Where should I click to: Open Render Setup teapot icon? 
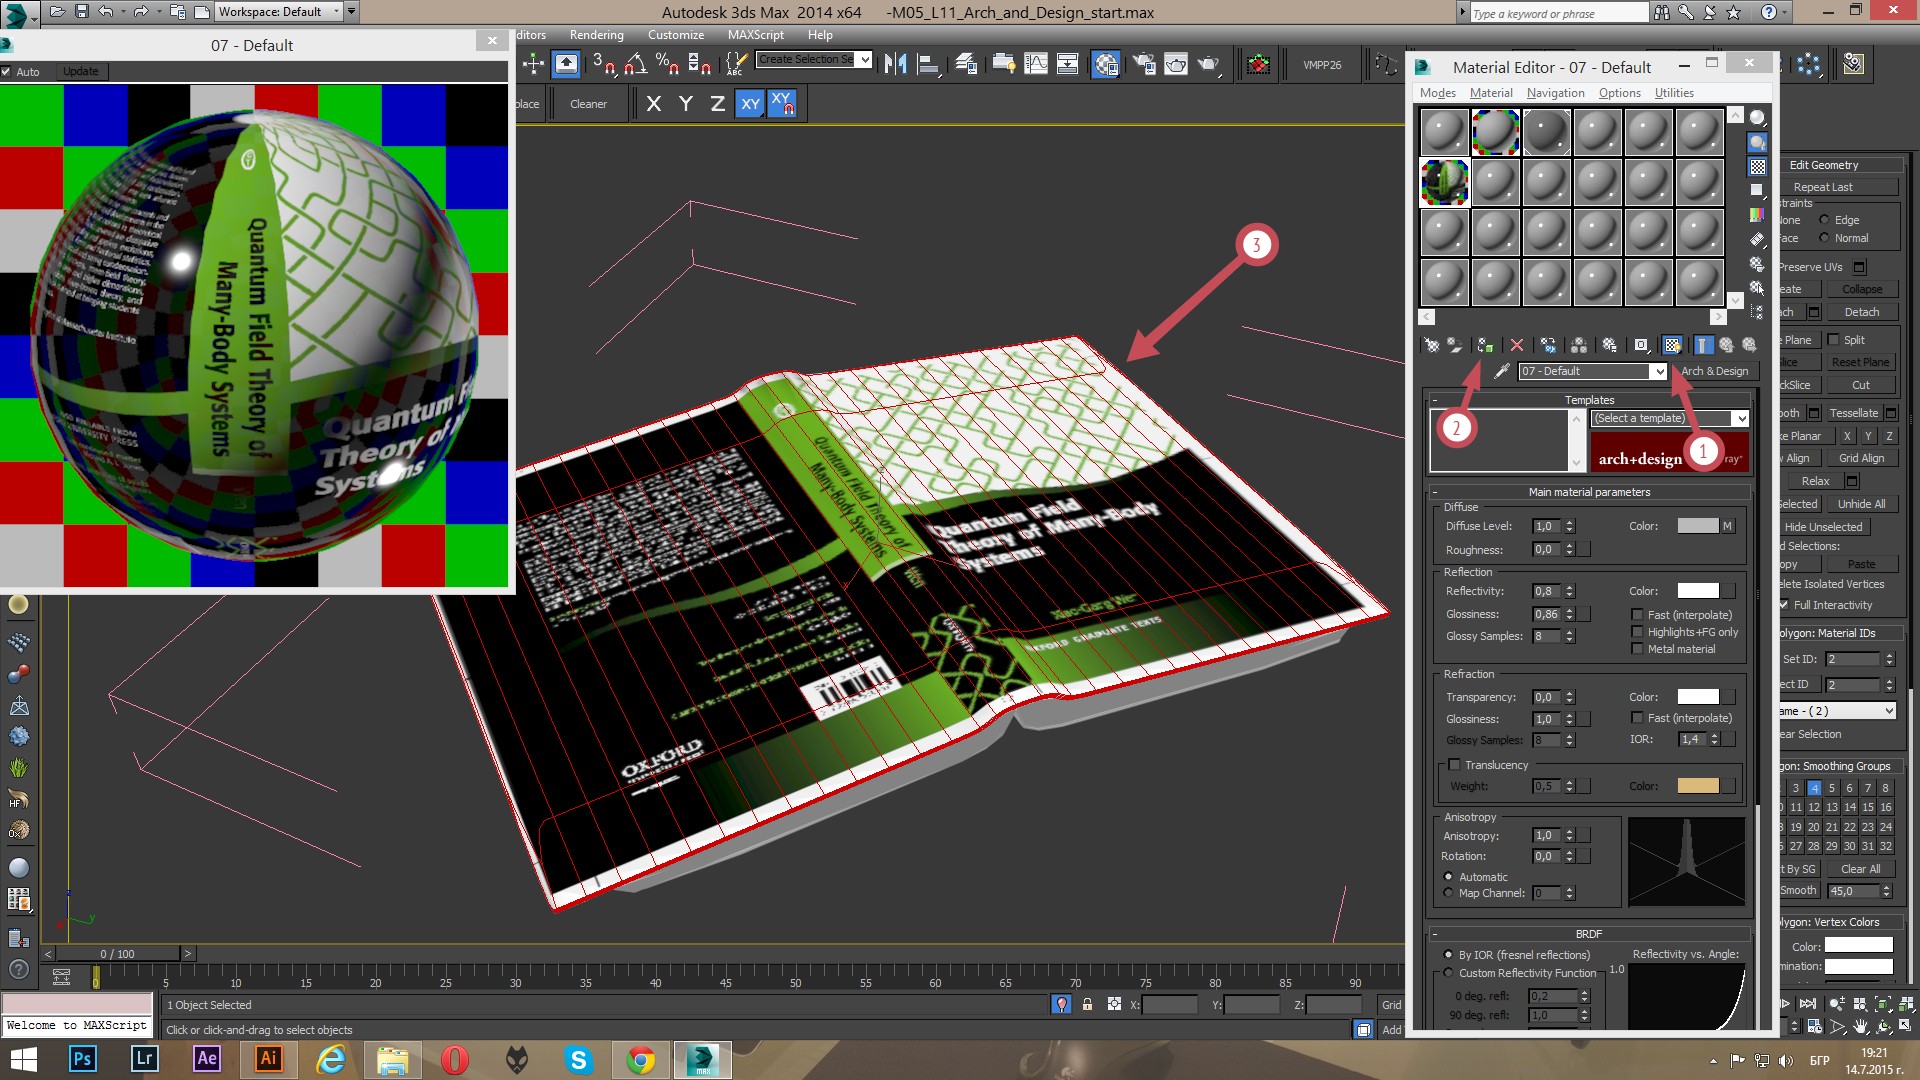1143,64
